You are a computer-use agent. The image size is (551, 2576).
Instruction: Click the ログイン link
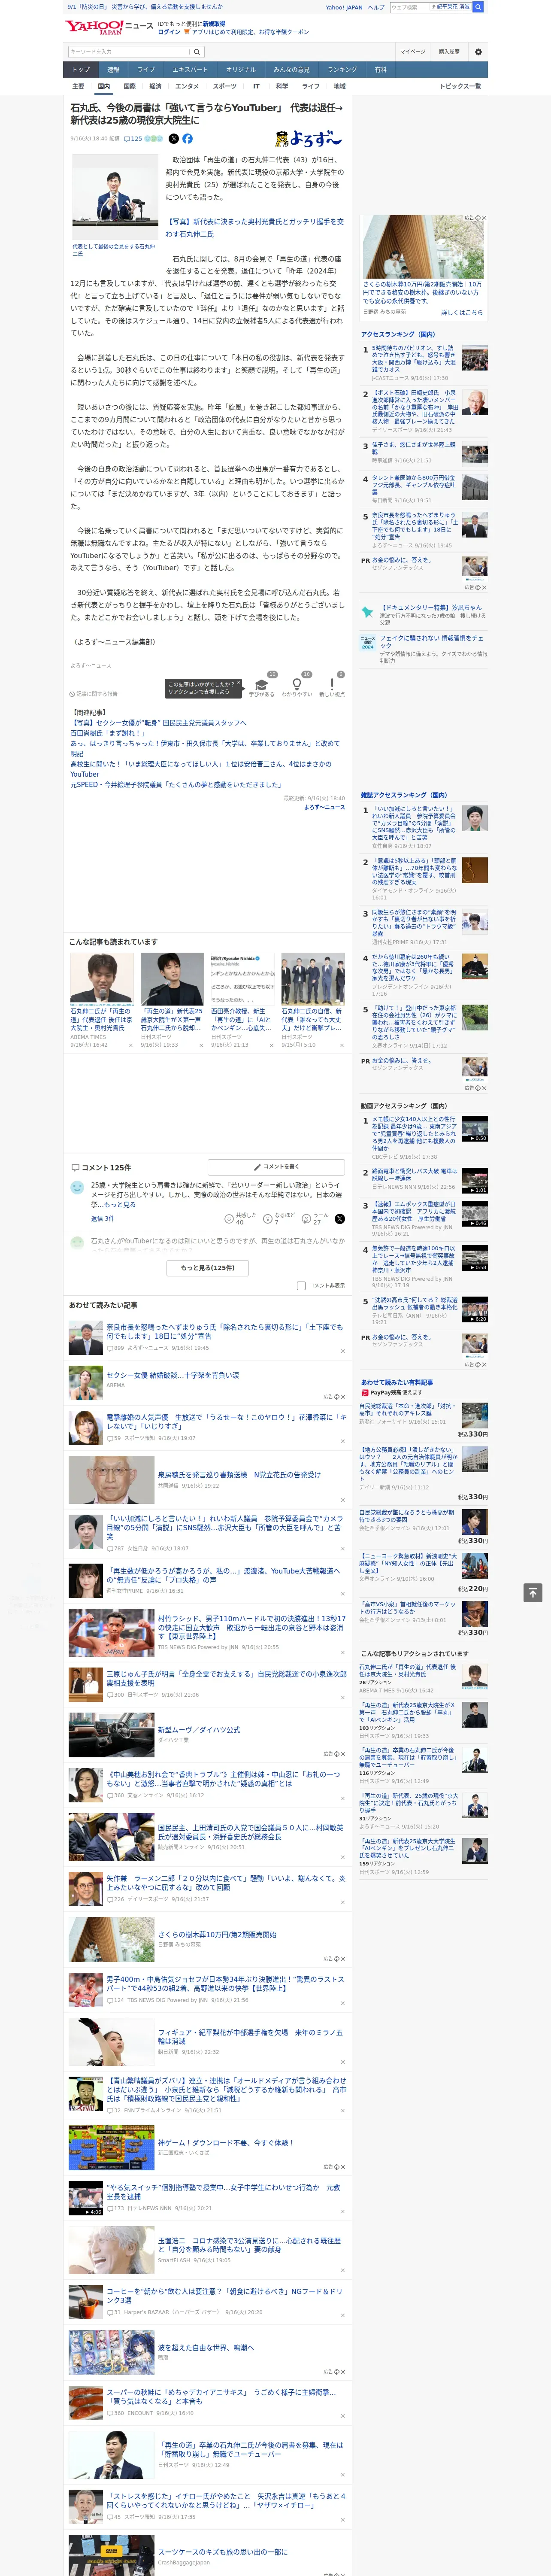click(x=169, y=32)
